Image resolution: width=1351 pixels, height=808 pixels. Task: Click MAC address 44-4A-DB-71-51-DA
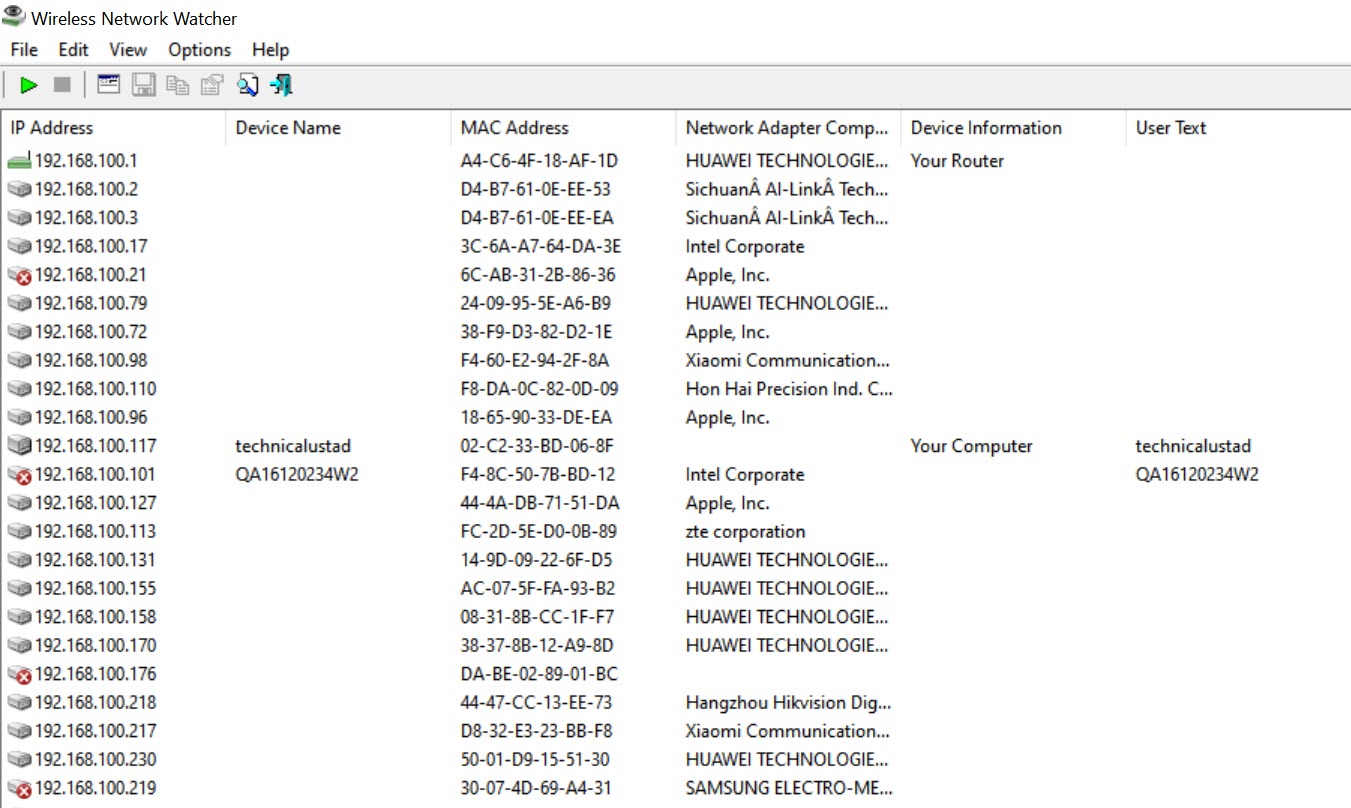539,503
